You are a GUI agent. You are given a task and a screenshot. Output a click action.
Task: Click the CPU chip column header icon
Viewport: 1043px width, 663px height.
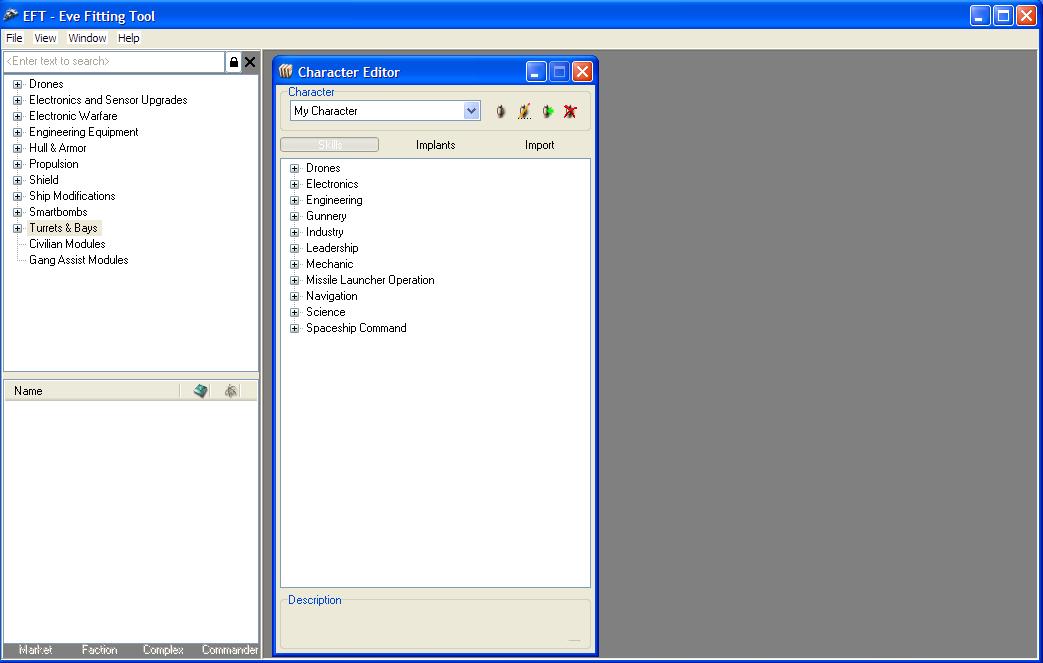point(200,391)
